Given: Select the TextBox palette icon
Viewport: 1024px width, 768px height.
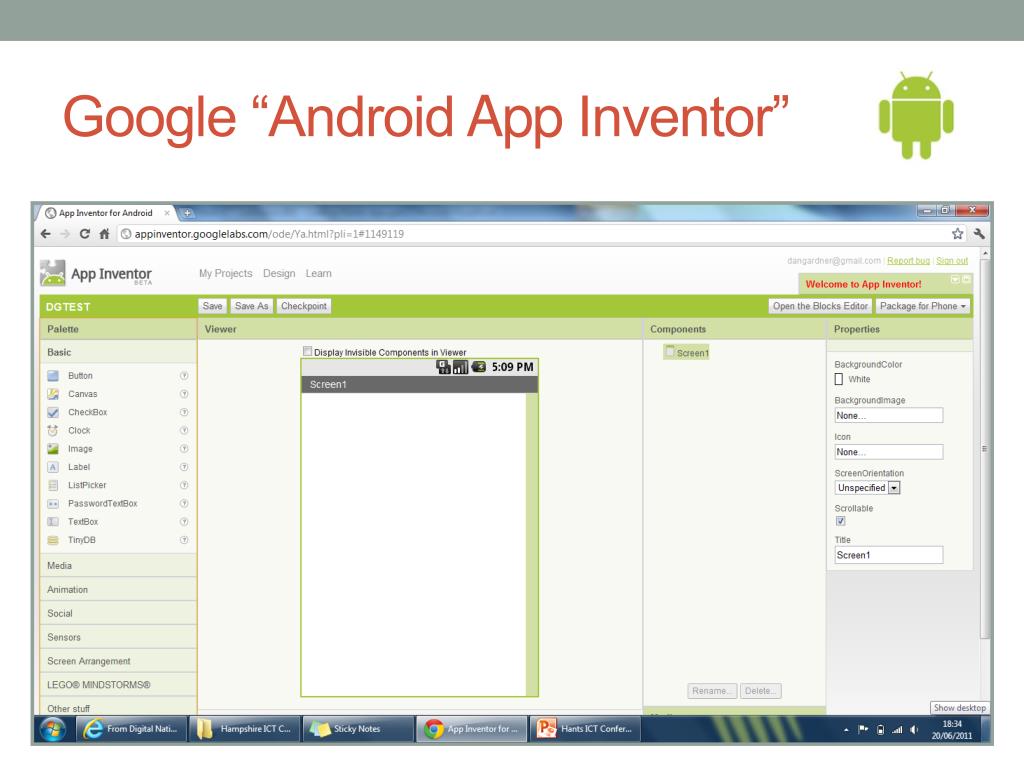Looking at the screenshot, I should (53, 522).
